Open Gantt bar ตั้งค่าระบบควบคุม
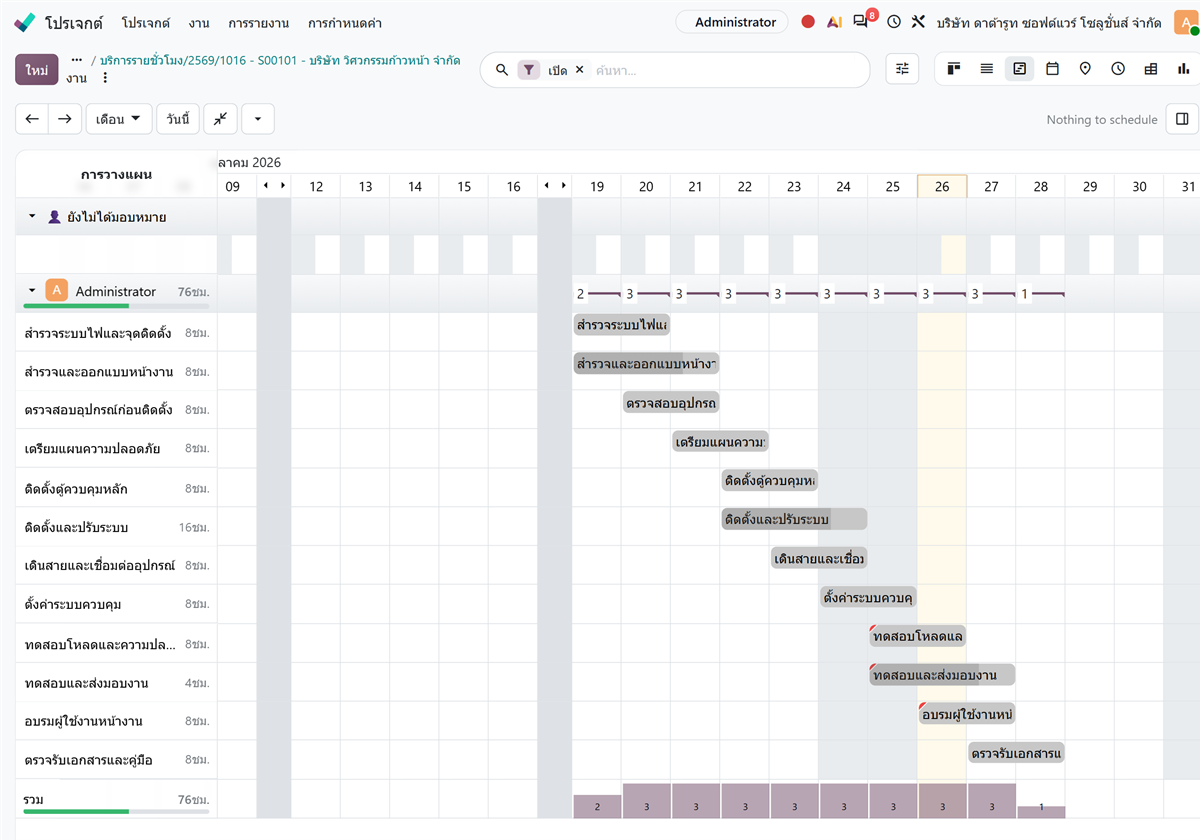The width and height of the screenshot is (1200, 840). pyautogui.click(x=868, y=597)
